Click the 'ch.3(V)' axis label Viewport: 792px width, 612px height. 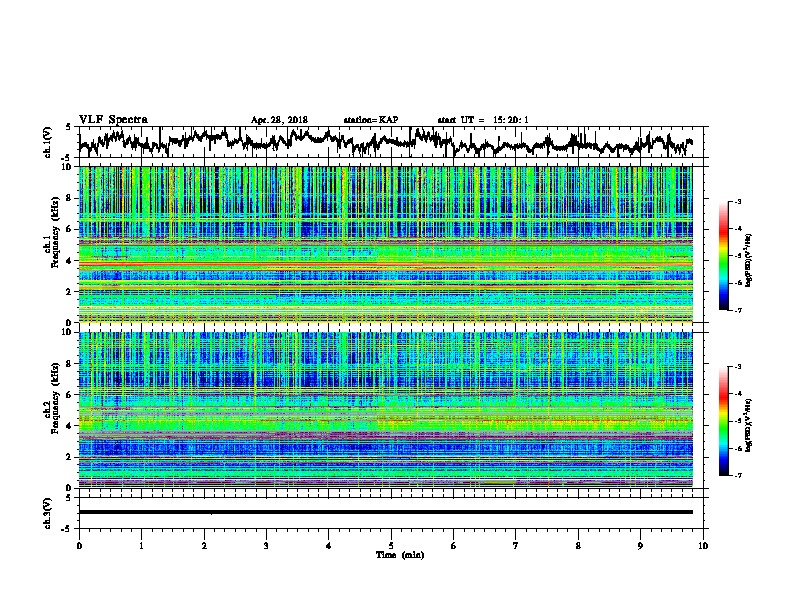pos(48,513)
